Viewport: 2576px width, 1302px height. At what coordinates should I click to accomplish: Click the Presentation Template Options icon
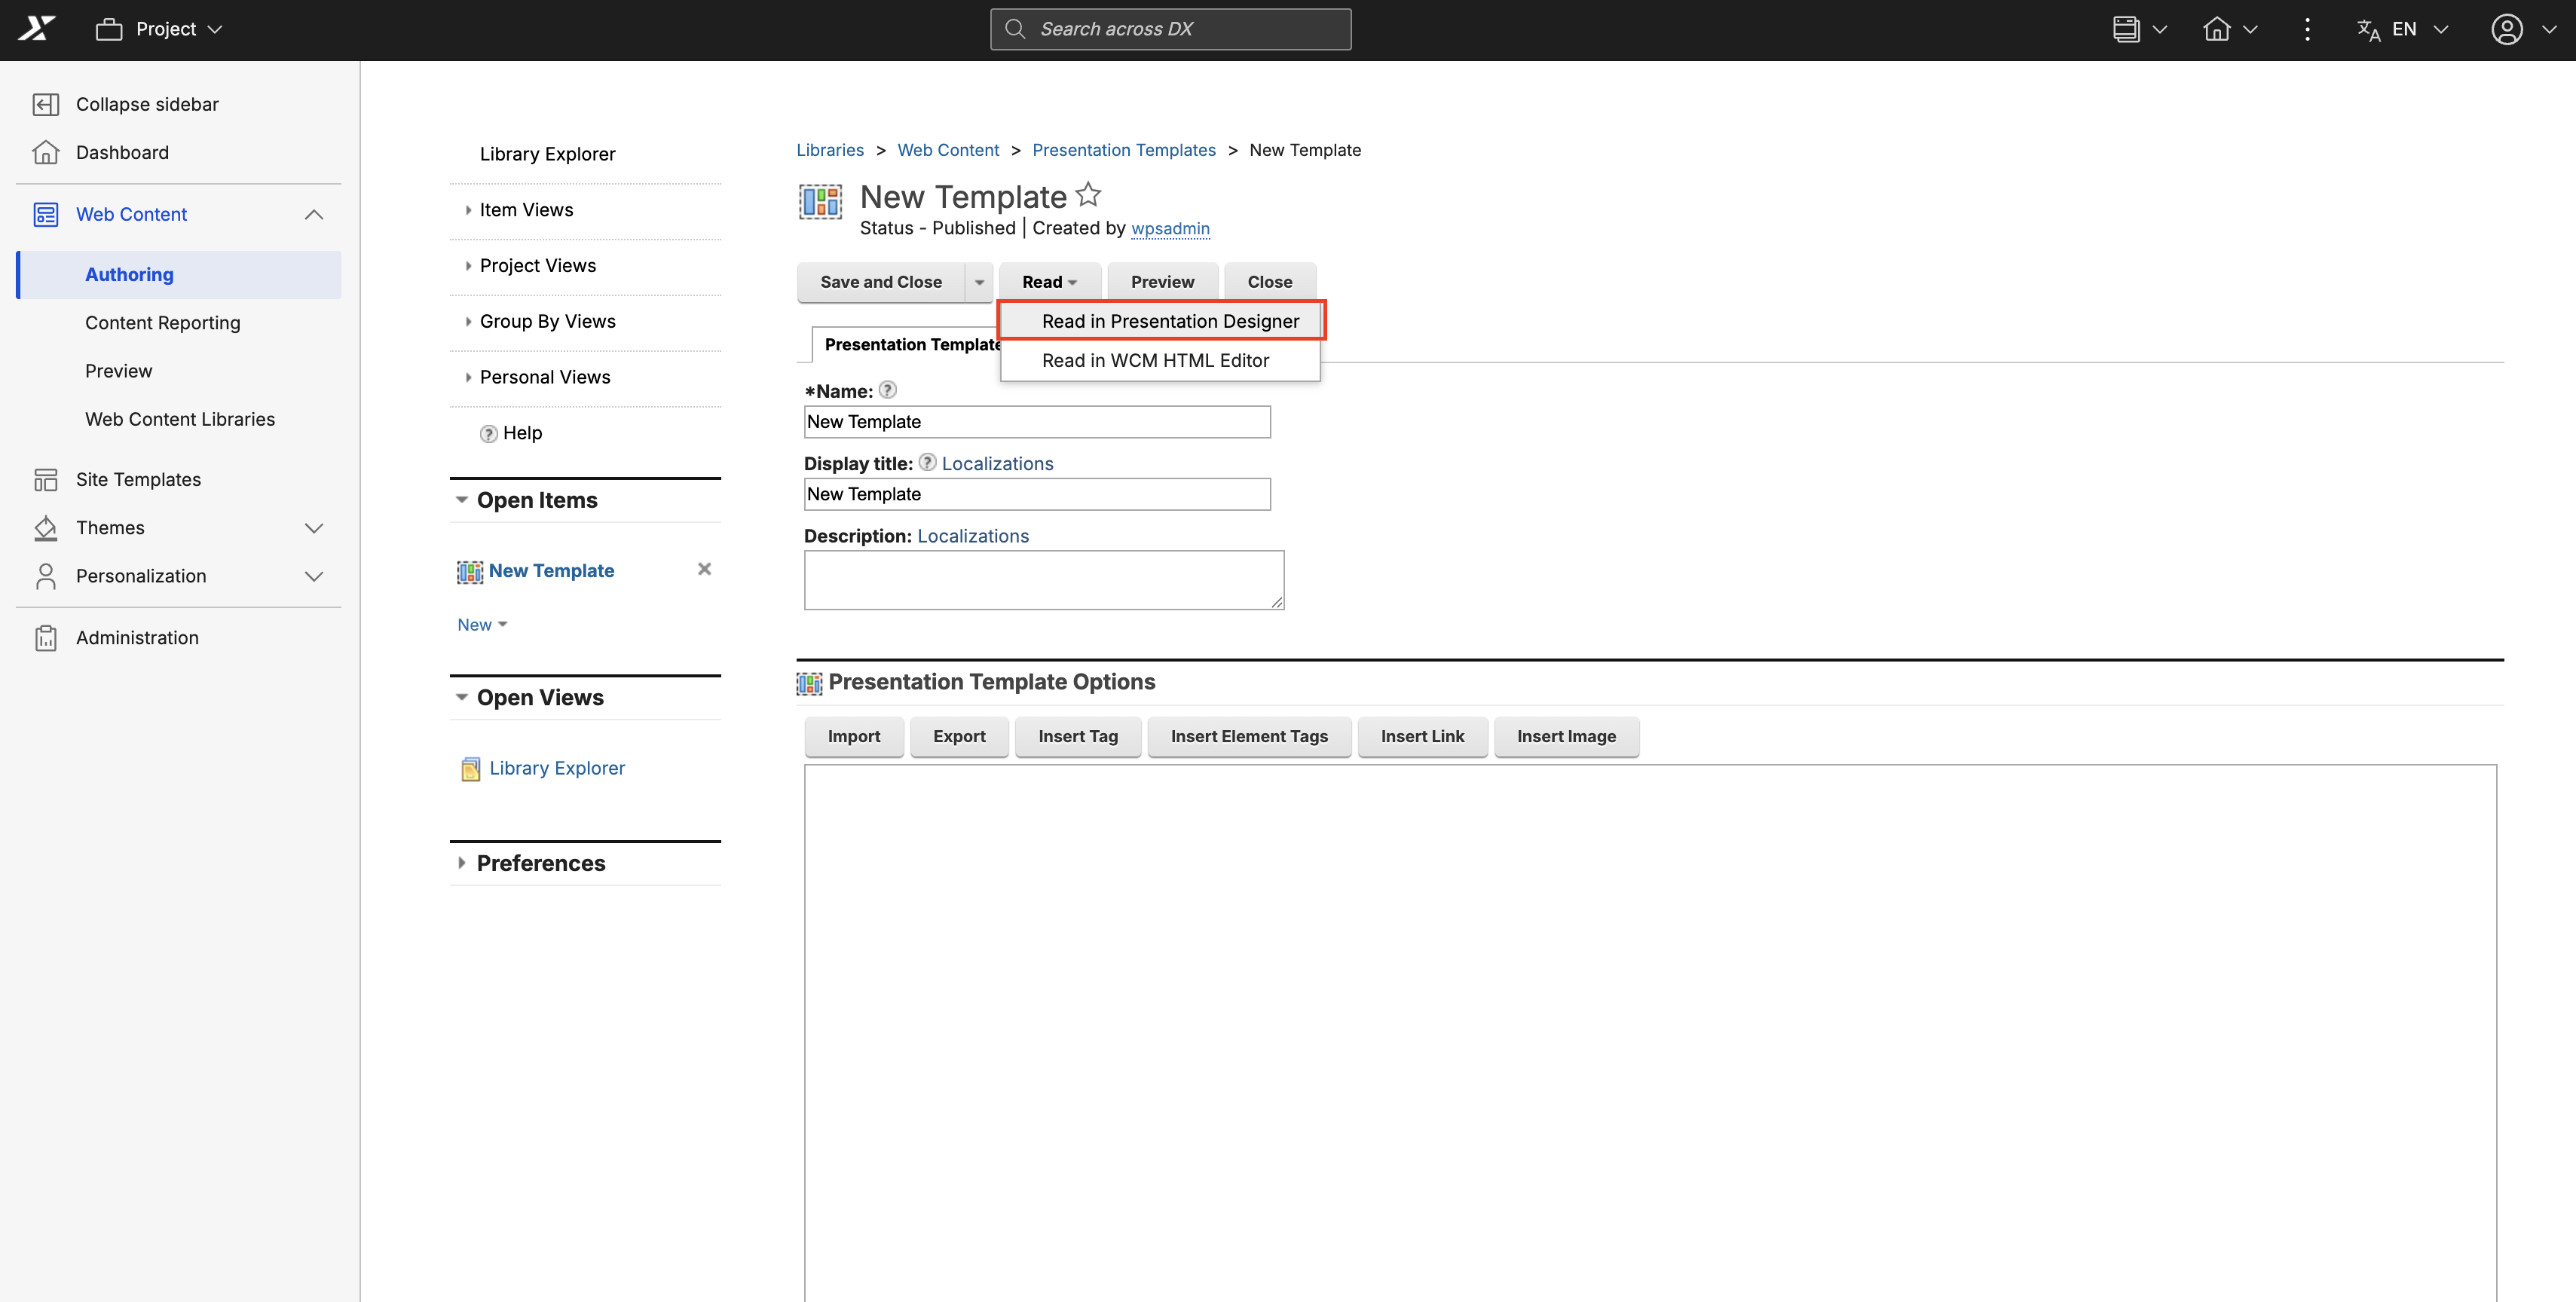point(809,683)
